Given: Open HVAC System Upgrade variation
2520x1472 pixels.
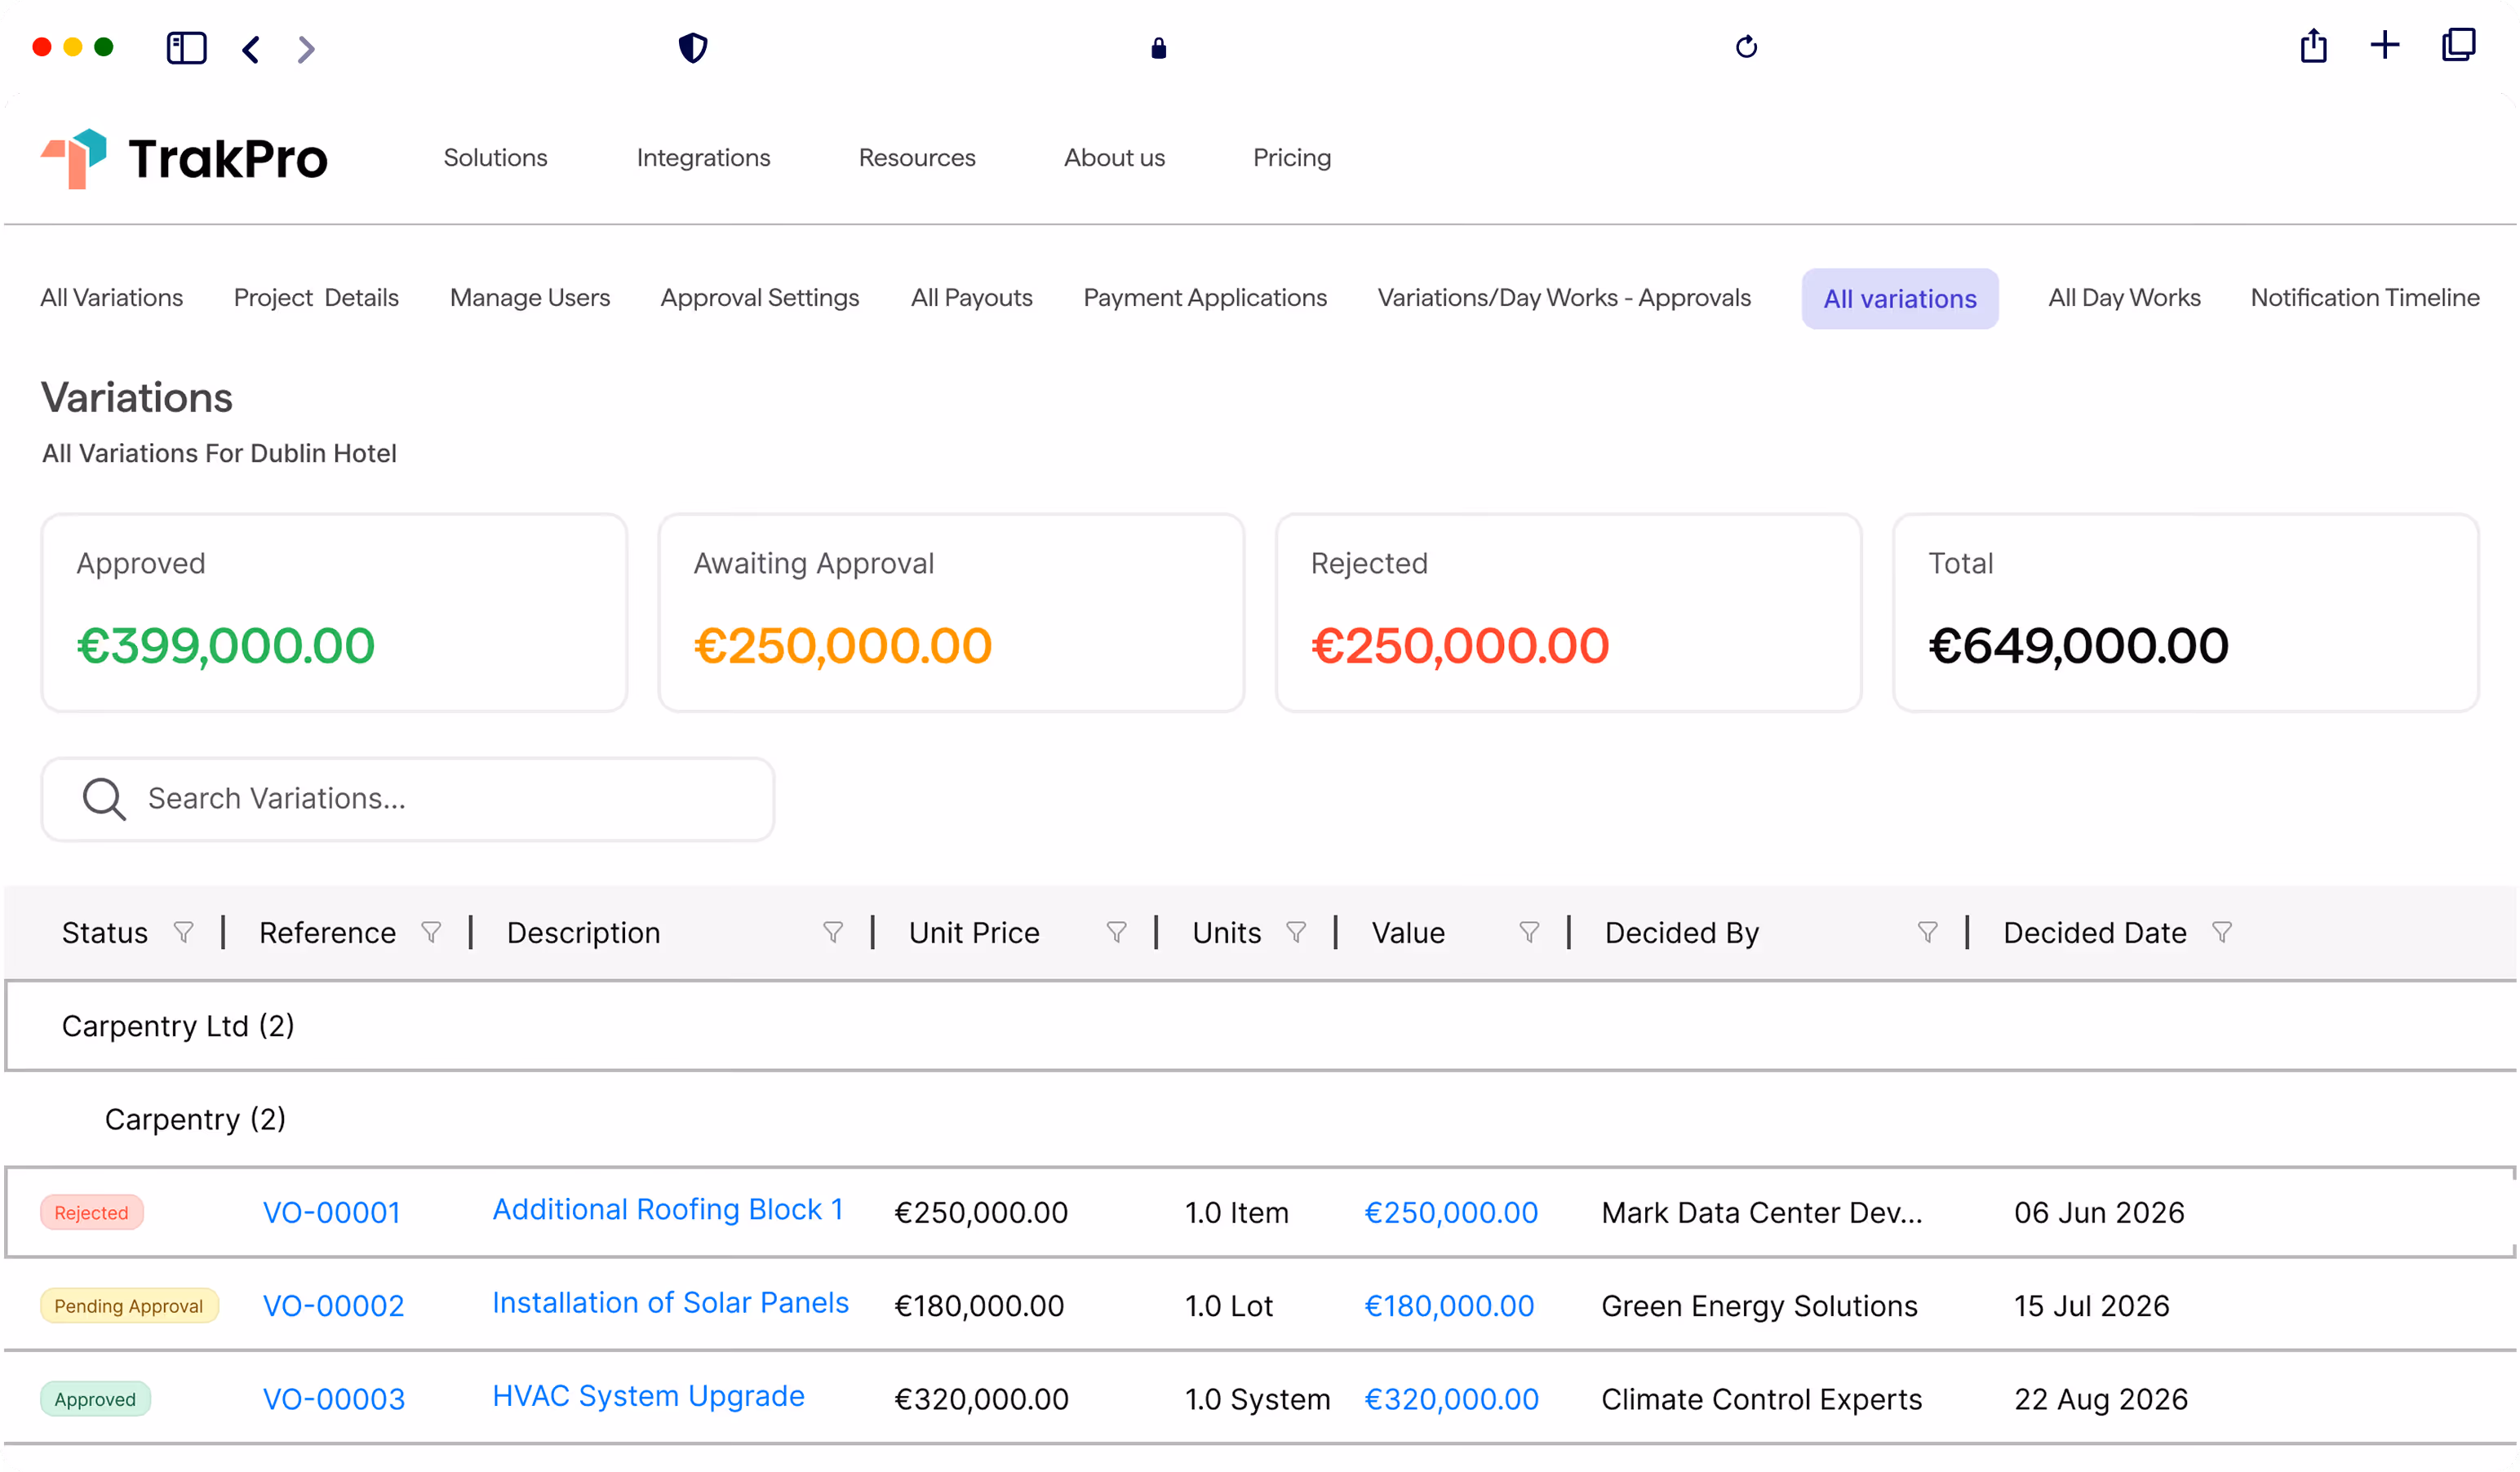Looking at the screenshot, I should click(648, 1396).
